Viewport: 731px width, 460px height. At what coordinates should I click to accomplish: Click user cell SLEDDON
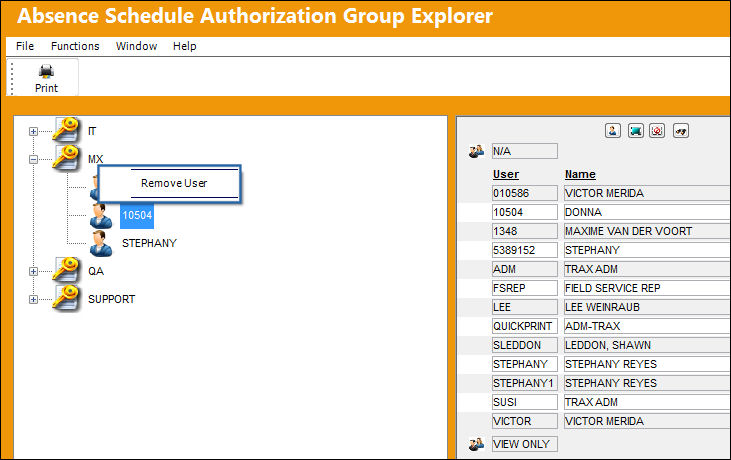tap(524, 345)
